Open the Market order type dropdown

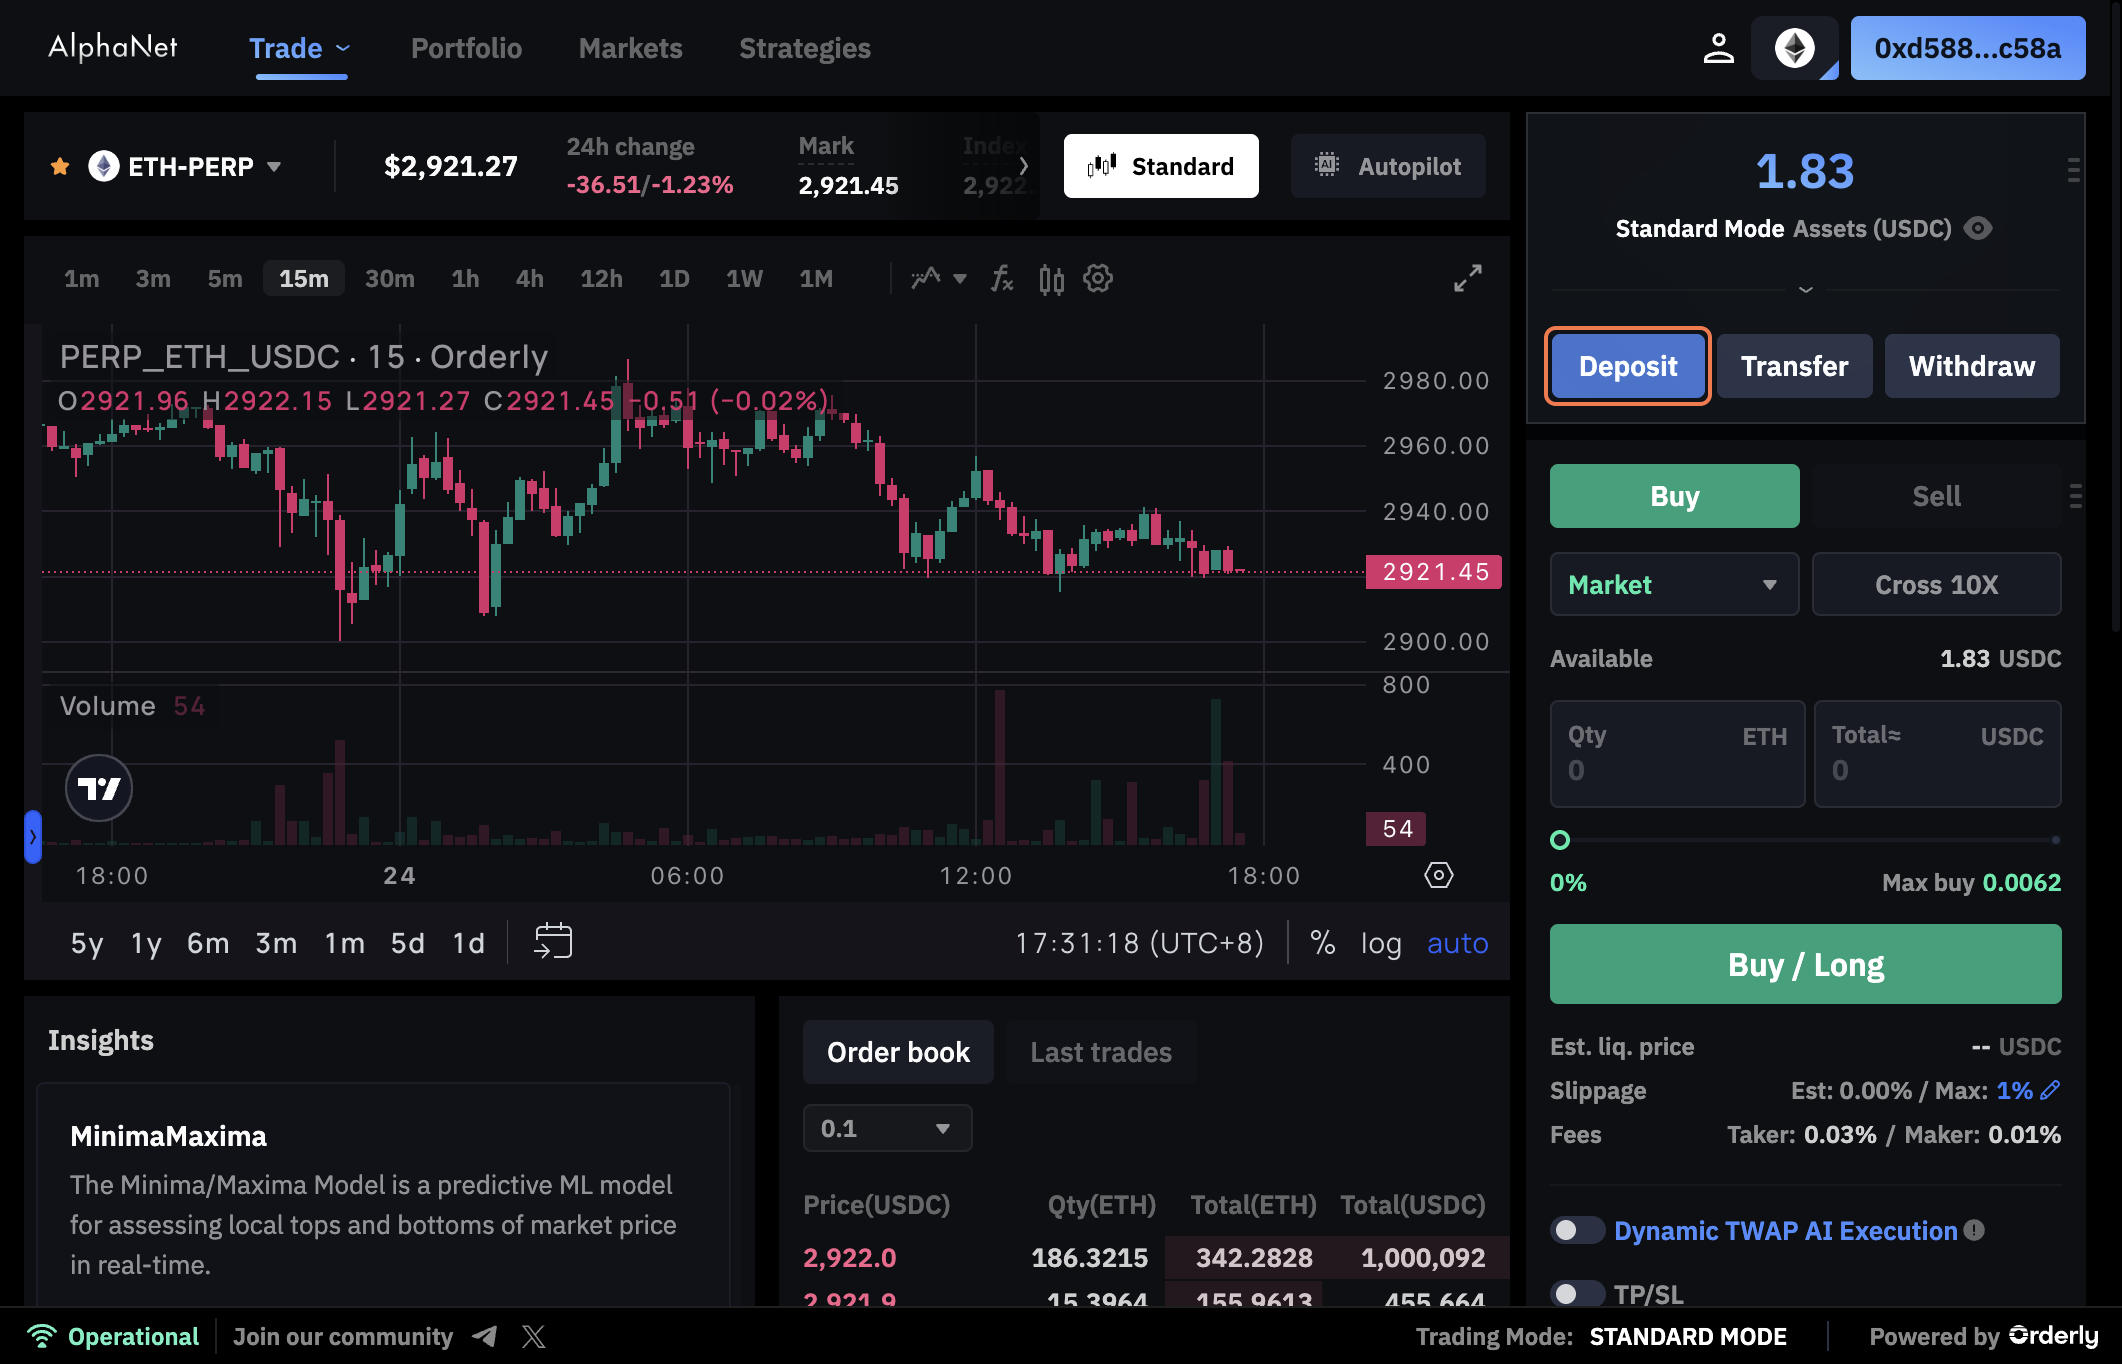coord(1674,585)
